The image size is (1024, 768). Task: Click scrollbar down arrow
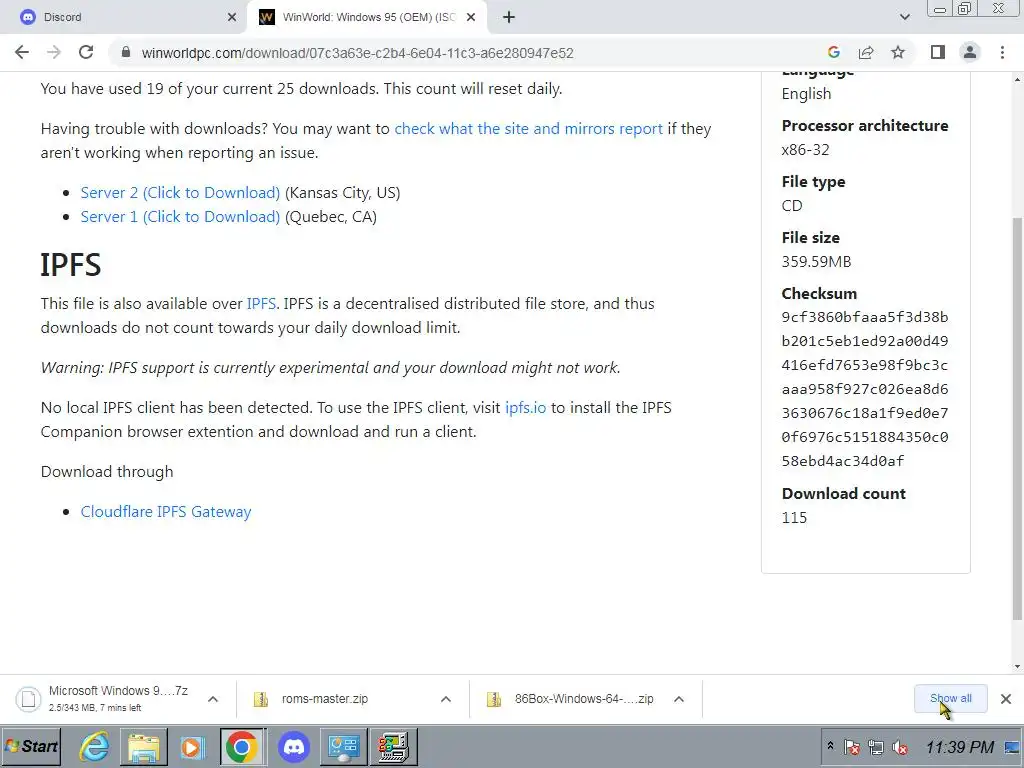coord(1017,667)
